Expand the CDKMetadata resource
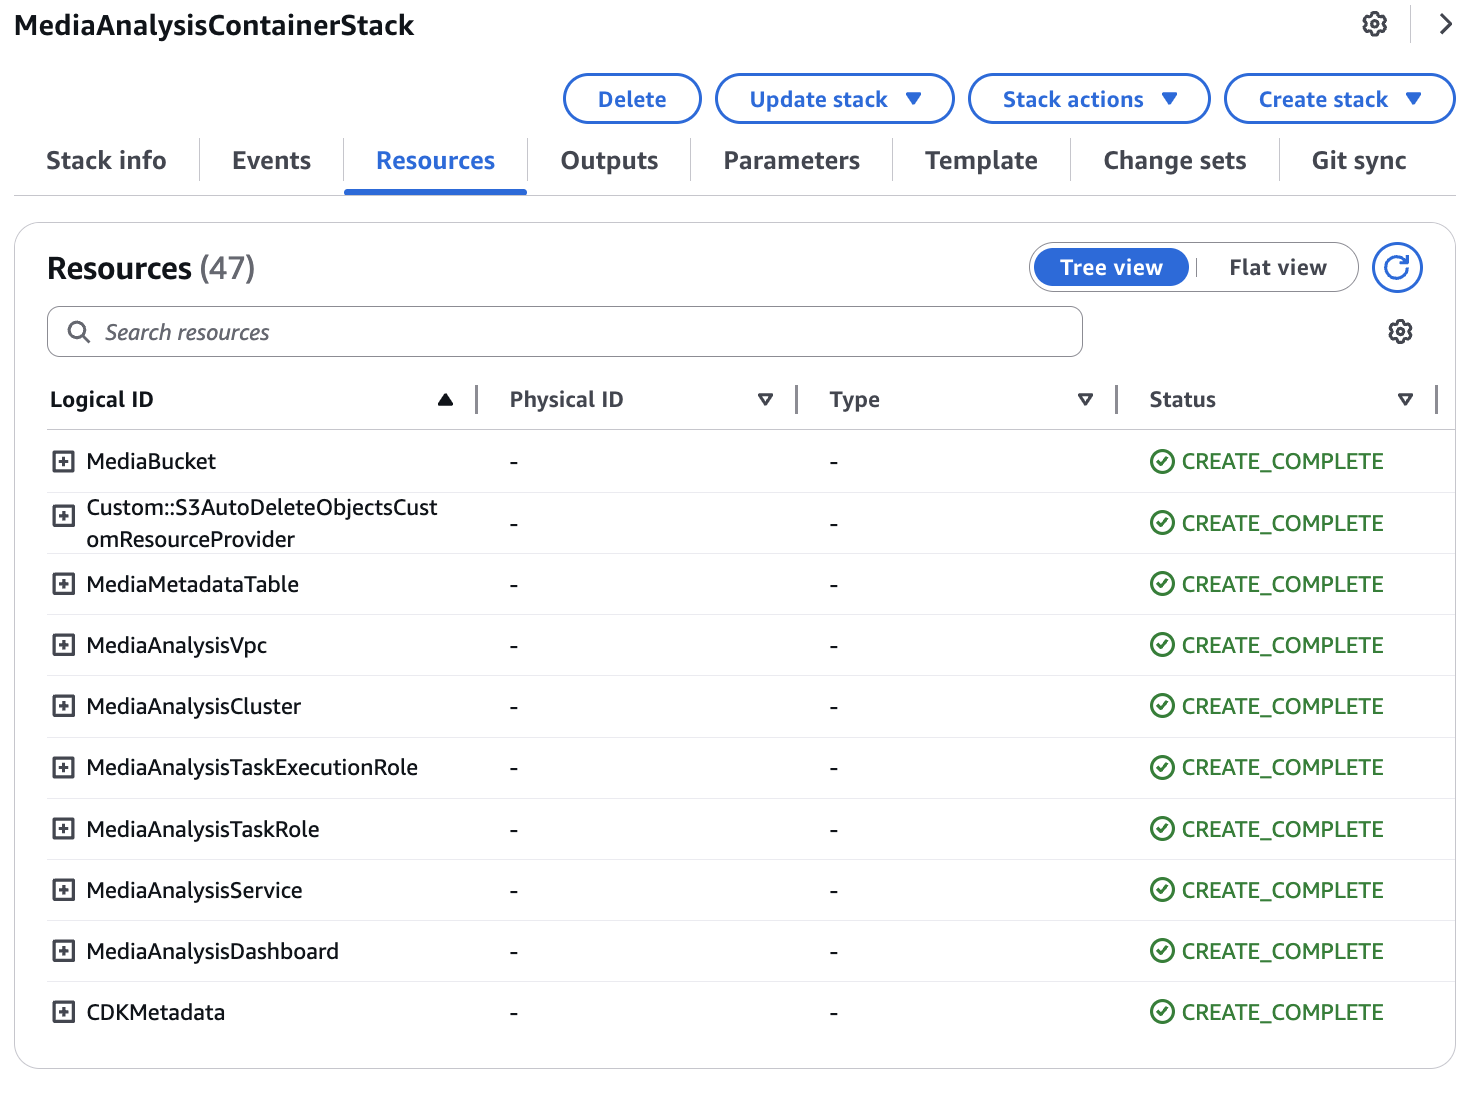This screenshot has width=1478, height=1096. click(x=63, y=1012)
